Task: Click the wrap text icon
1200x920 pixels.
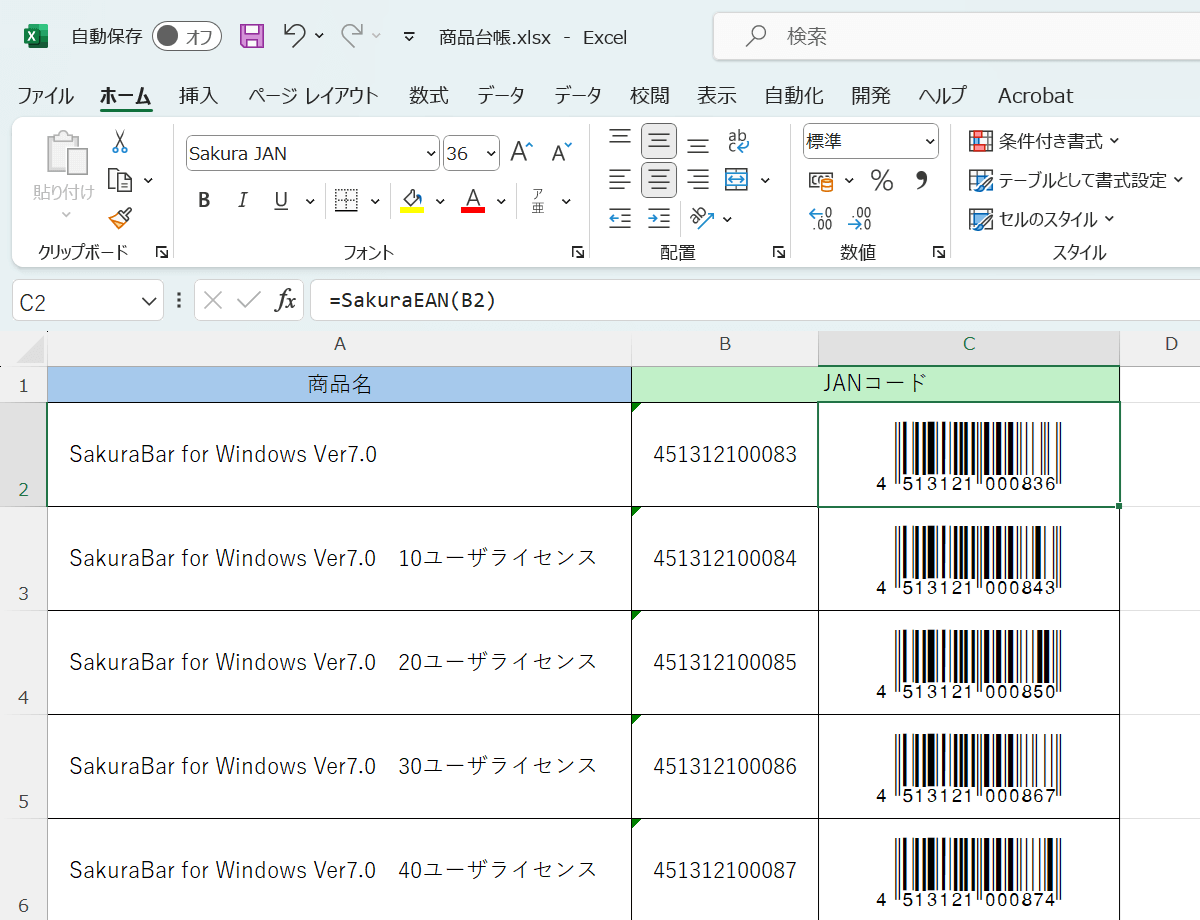Action: (x=738, y=140)
